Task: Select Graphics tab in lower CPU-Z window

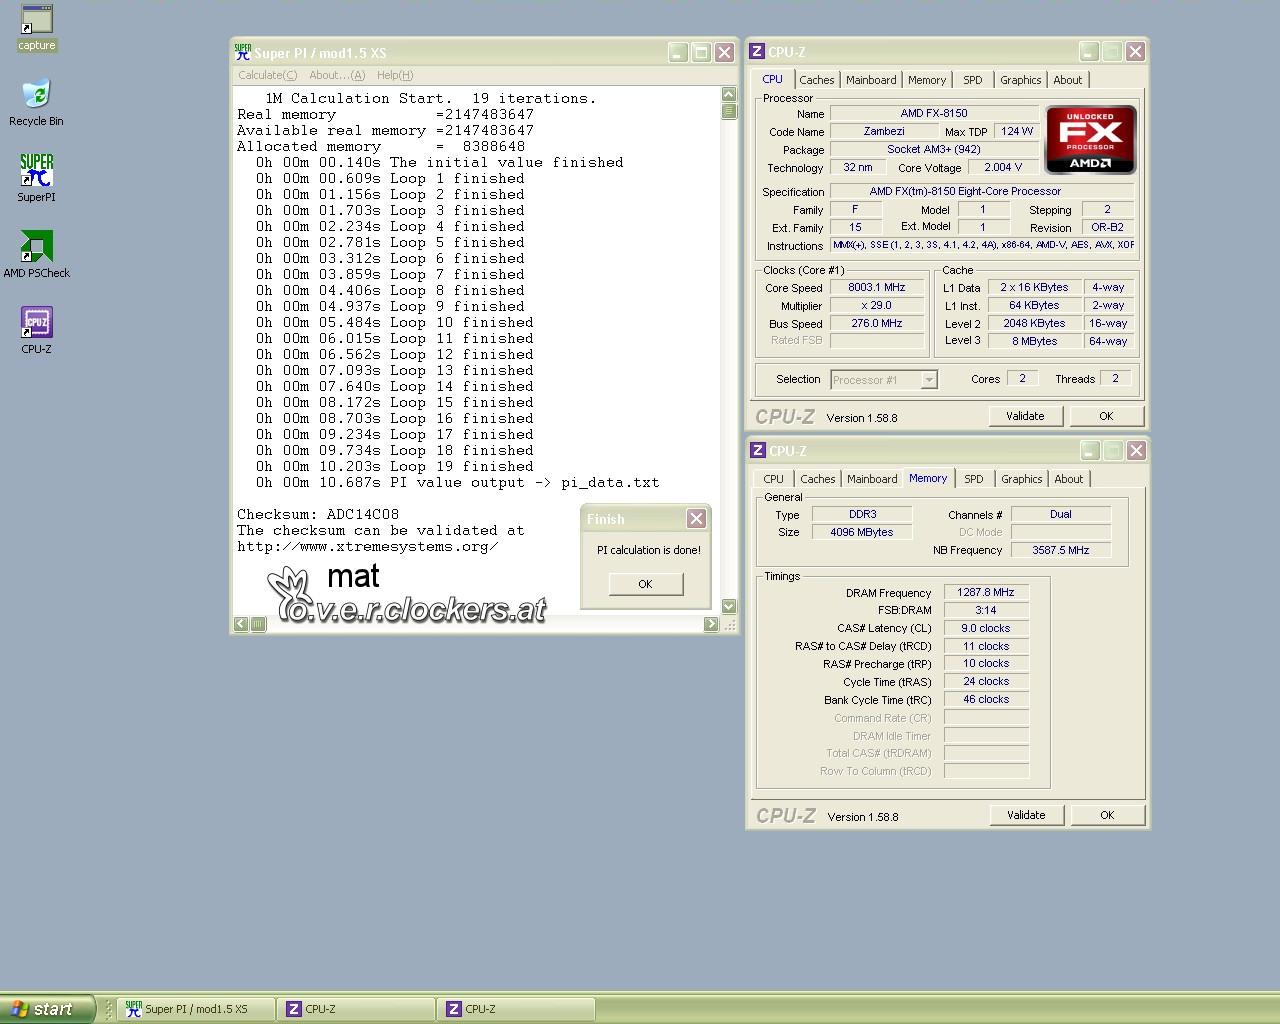Action: coord(1022,479)
